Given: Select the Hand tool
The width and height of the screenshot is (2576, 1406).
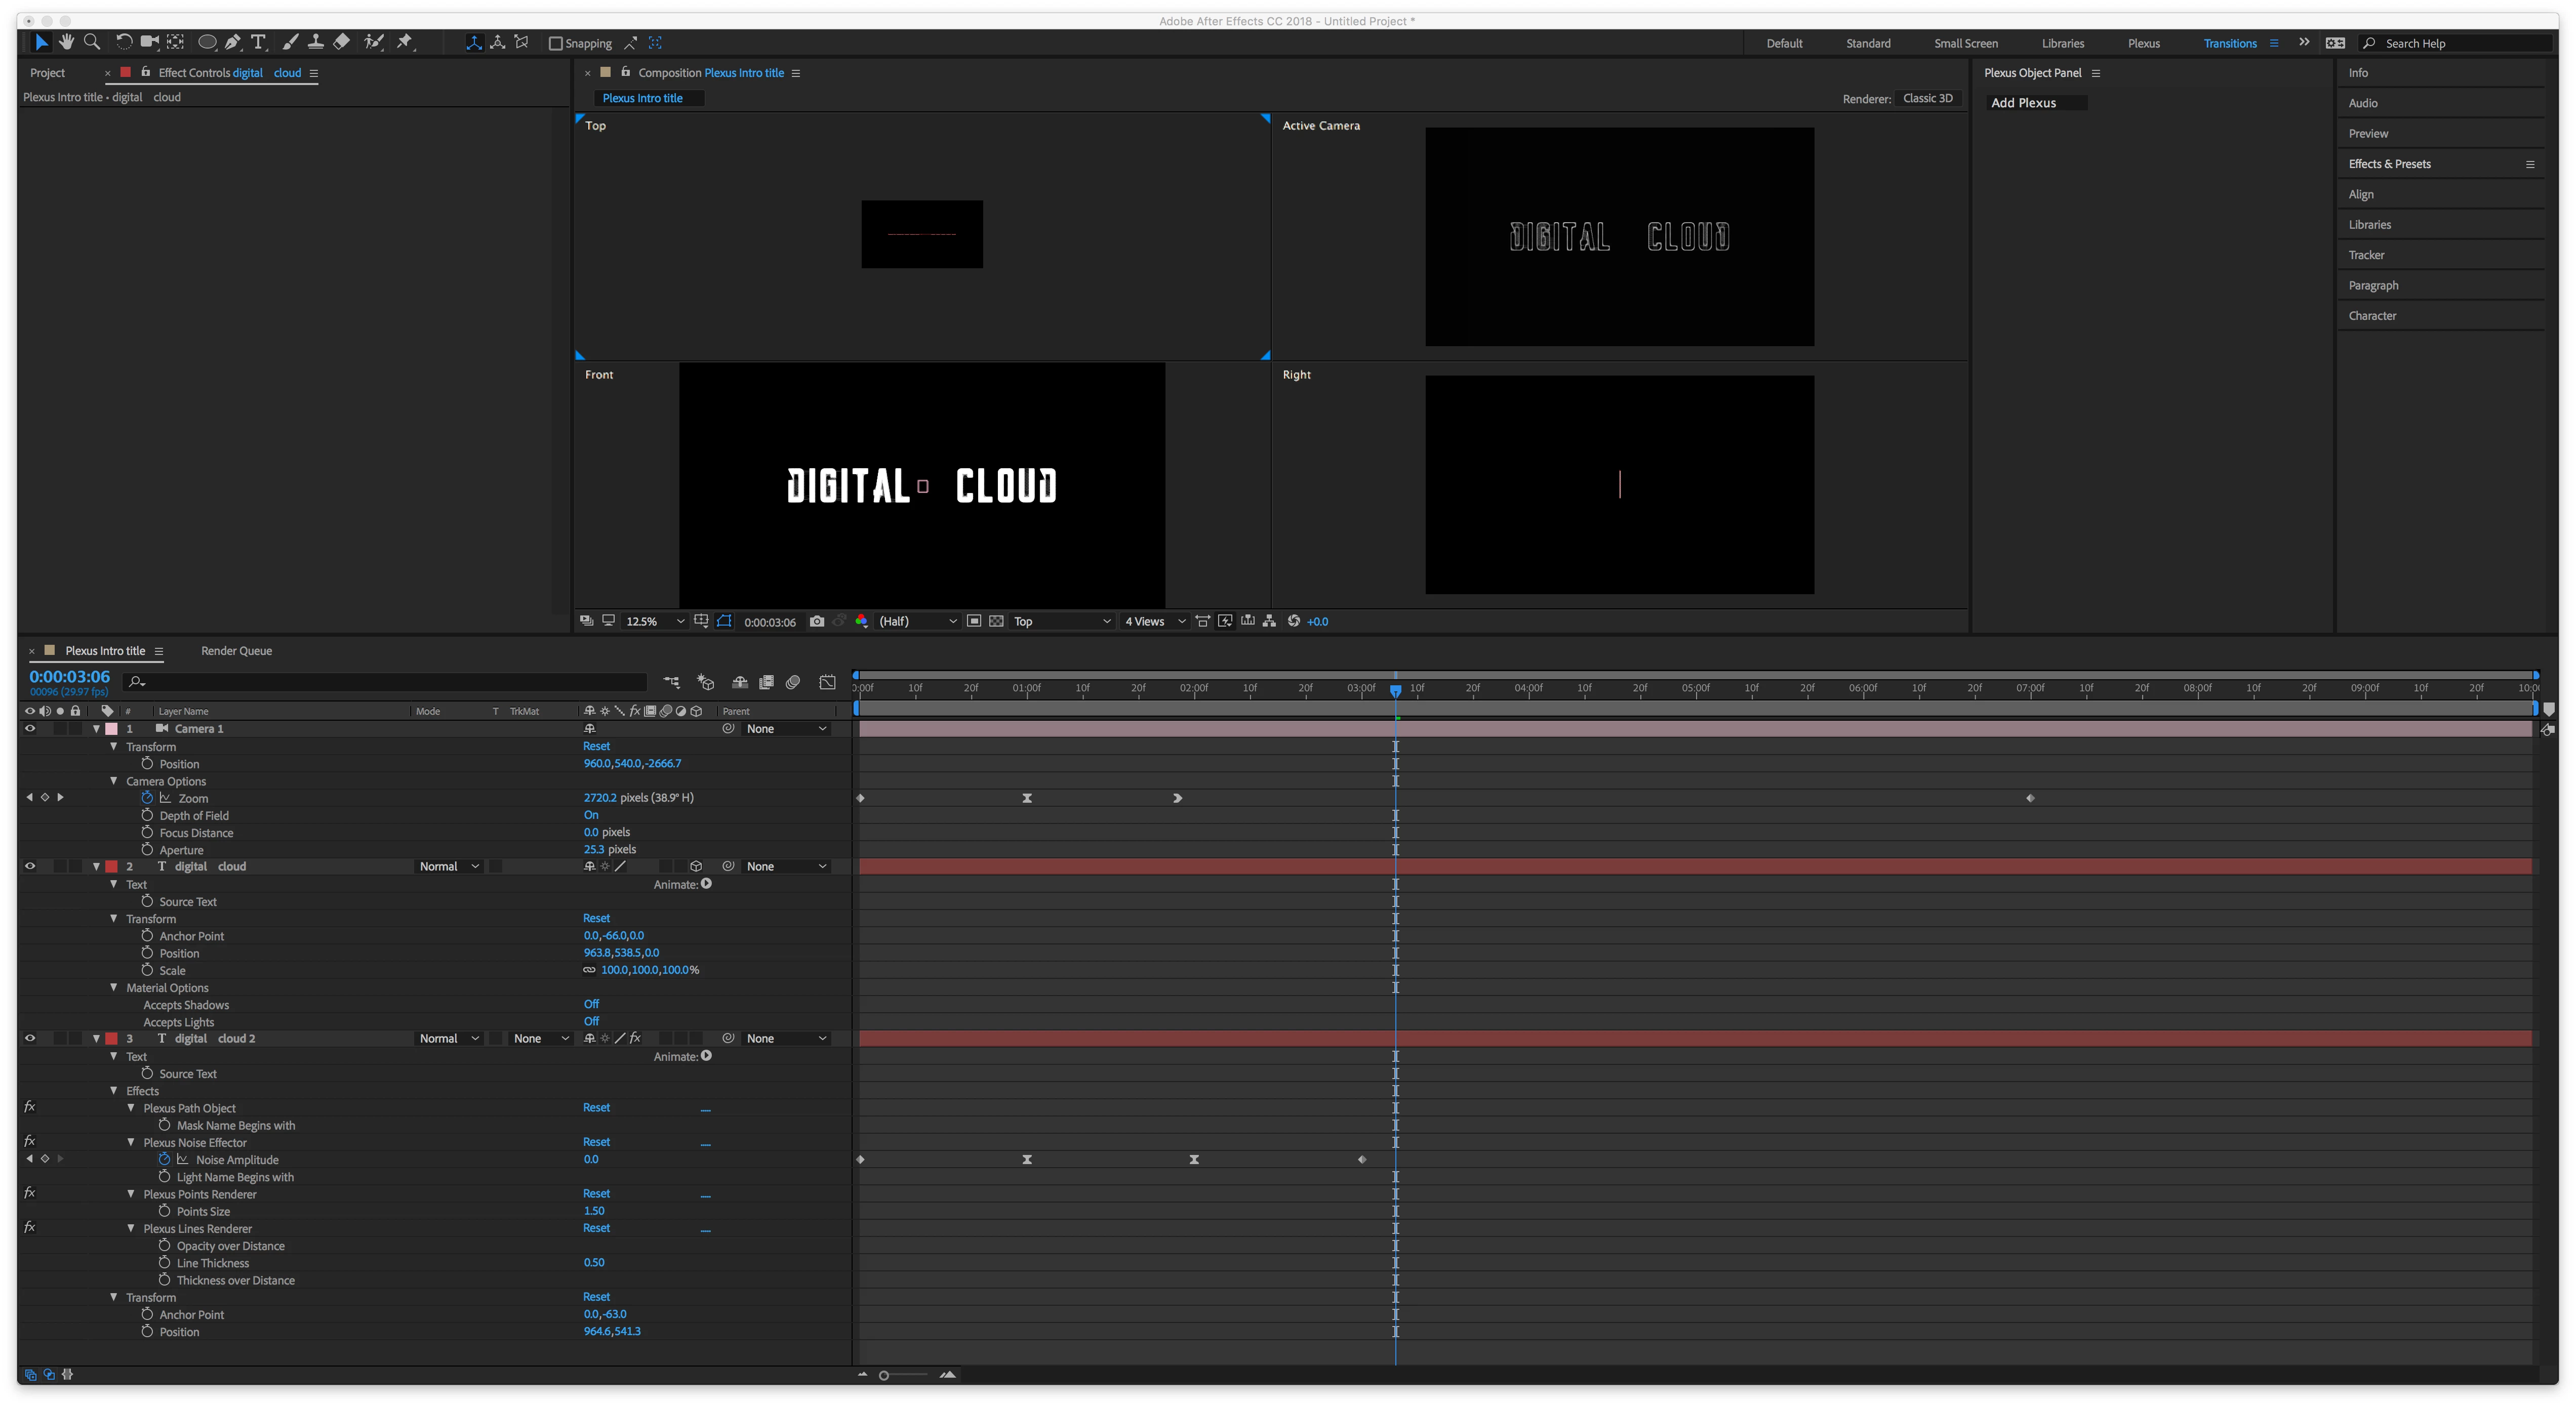Looking at the screenshot, I should [66, 42].
